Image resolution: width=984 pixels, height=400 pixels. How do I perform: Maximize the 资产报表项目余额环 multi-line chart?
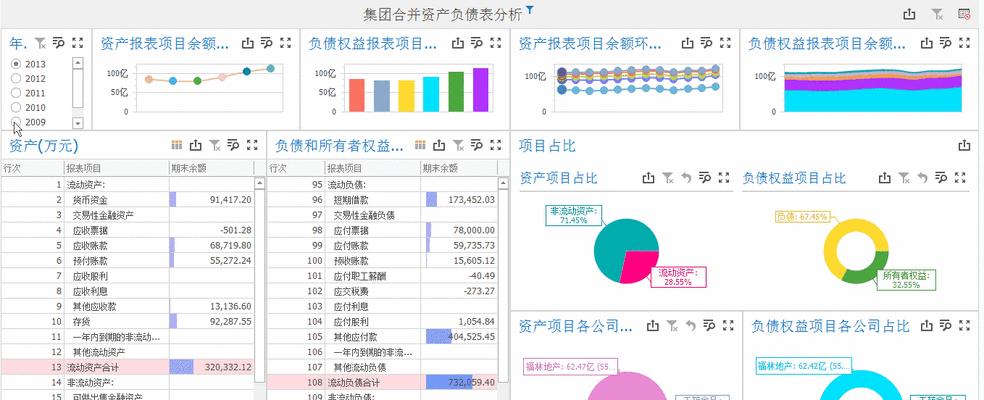pos(725,43)
